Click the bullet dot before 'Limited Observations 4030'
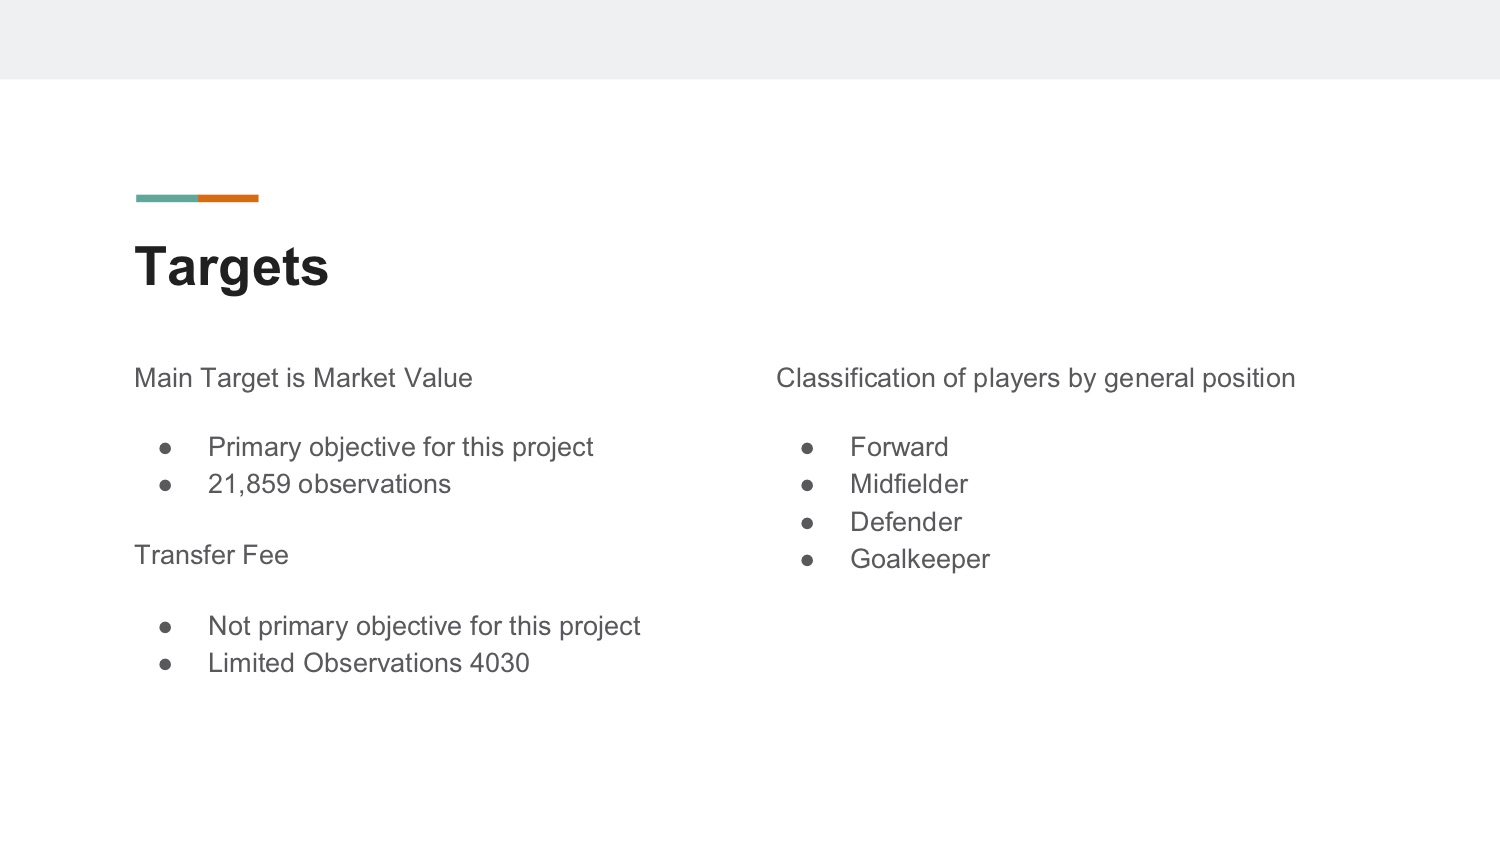1500x843 pixels. coord(166,664)
